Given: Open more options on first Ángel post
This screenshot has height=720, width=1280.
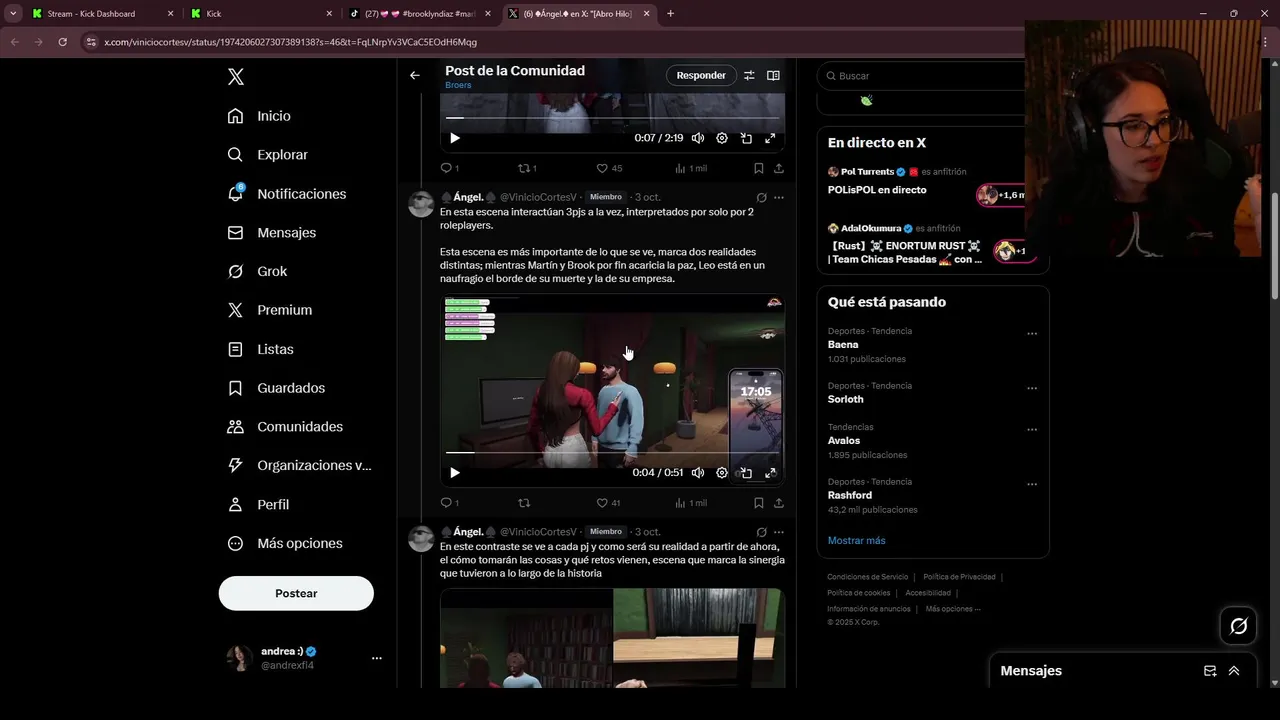Looking at the screenshot, I should 779,197.
